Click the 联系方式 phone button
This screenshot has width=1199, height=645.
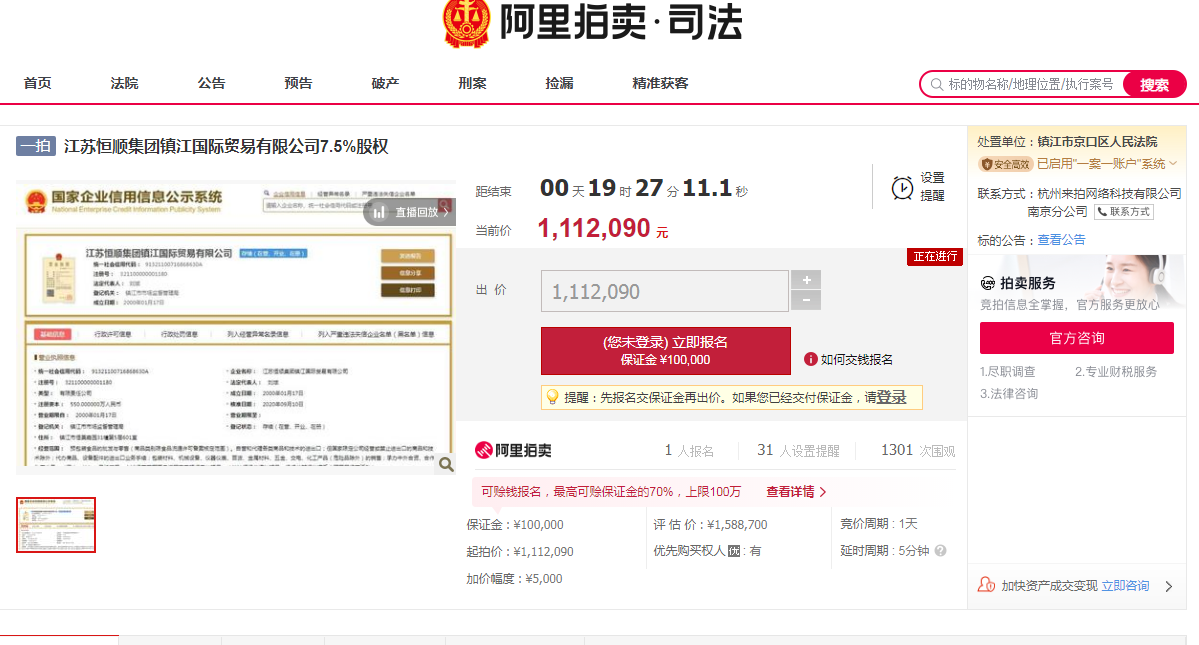pos(1124,212)
